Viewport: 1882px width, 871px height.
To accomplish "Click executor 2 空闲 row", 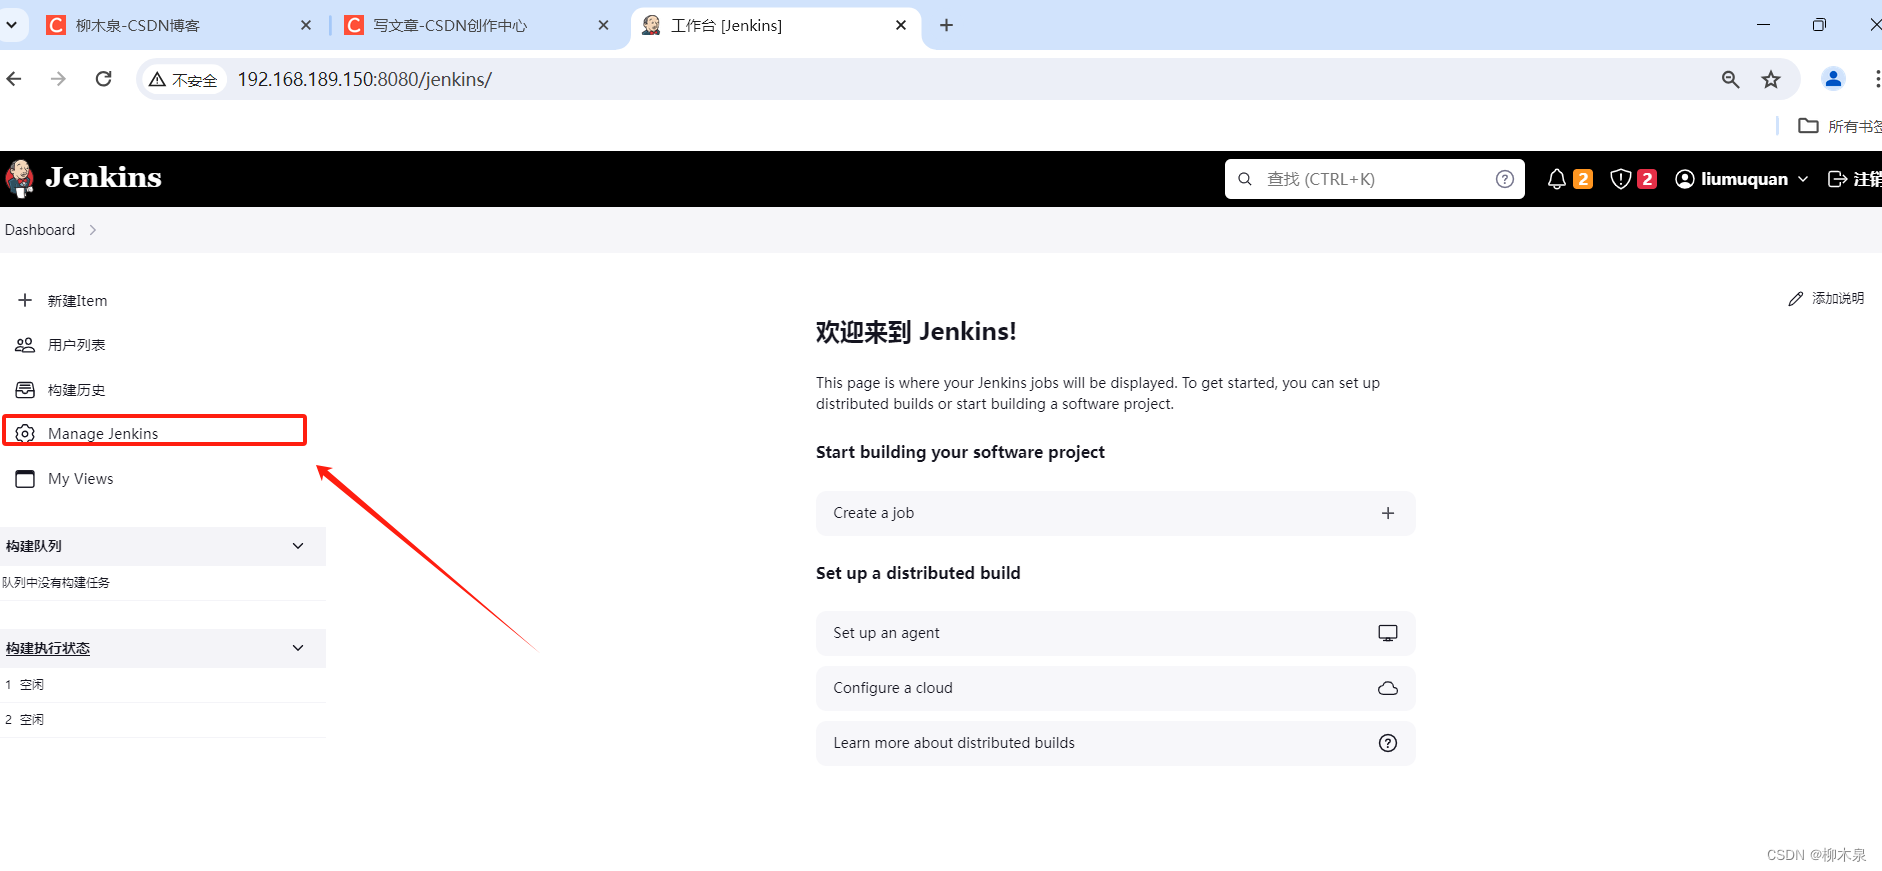I will (163, 720).
